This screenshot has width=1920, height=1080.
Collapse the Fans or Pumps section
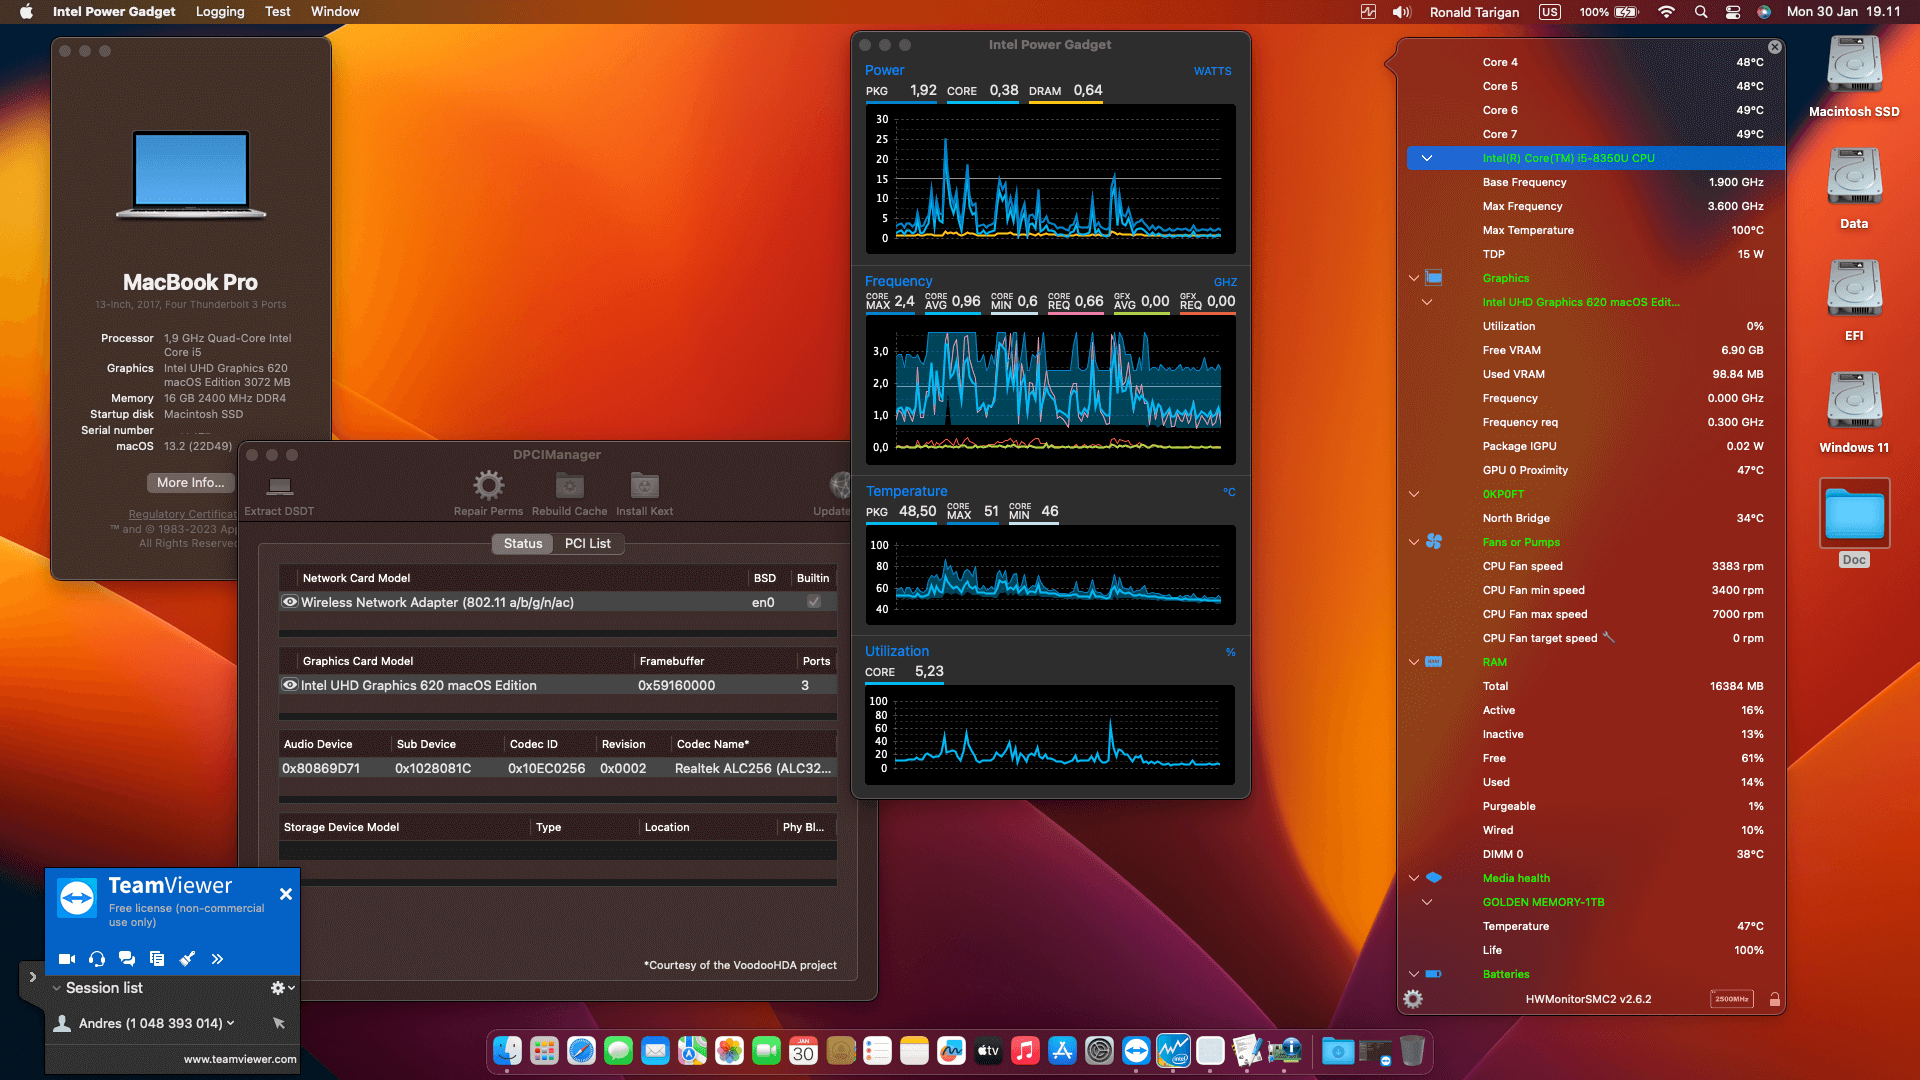[x=1414, y=542]
